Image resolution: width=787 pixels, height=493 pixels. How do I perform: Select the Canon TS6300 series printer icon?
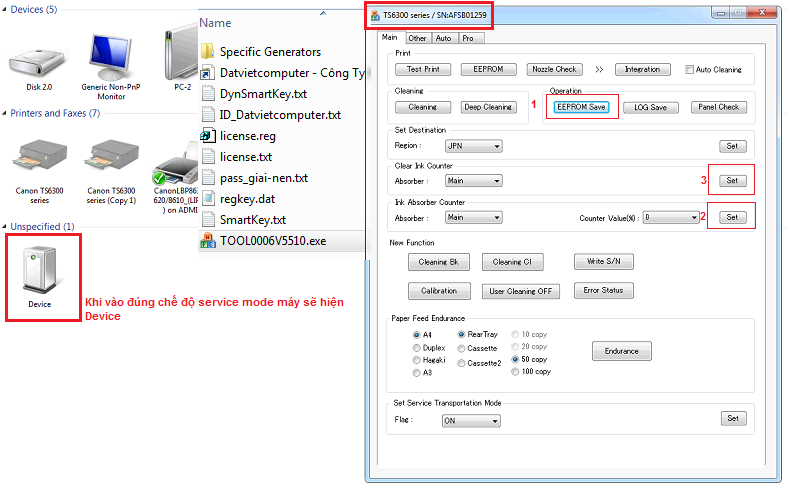pos(40,154)
